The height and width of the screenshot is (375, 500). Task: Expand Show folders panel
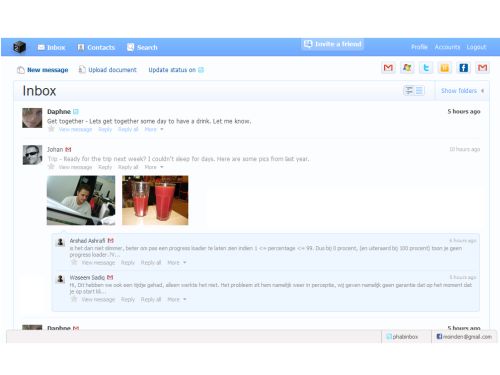pos(462,91)
